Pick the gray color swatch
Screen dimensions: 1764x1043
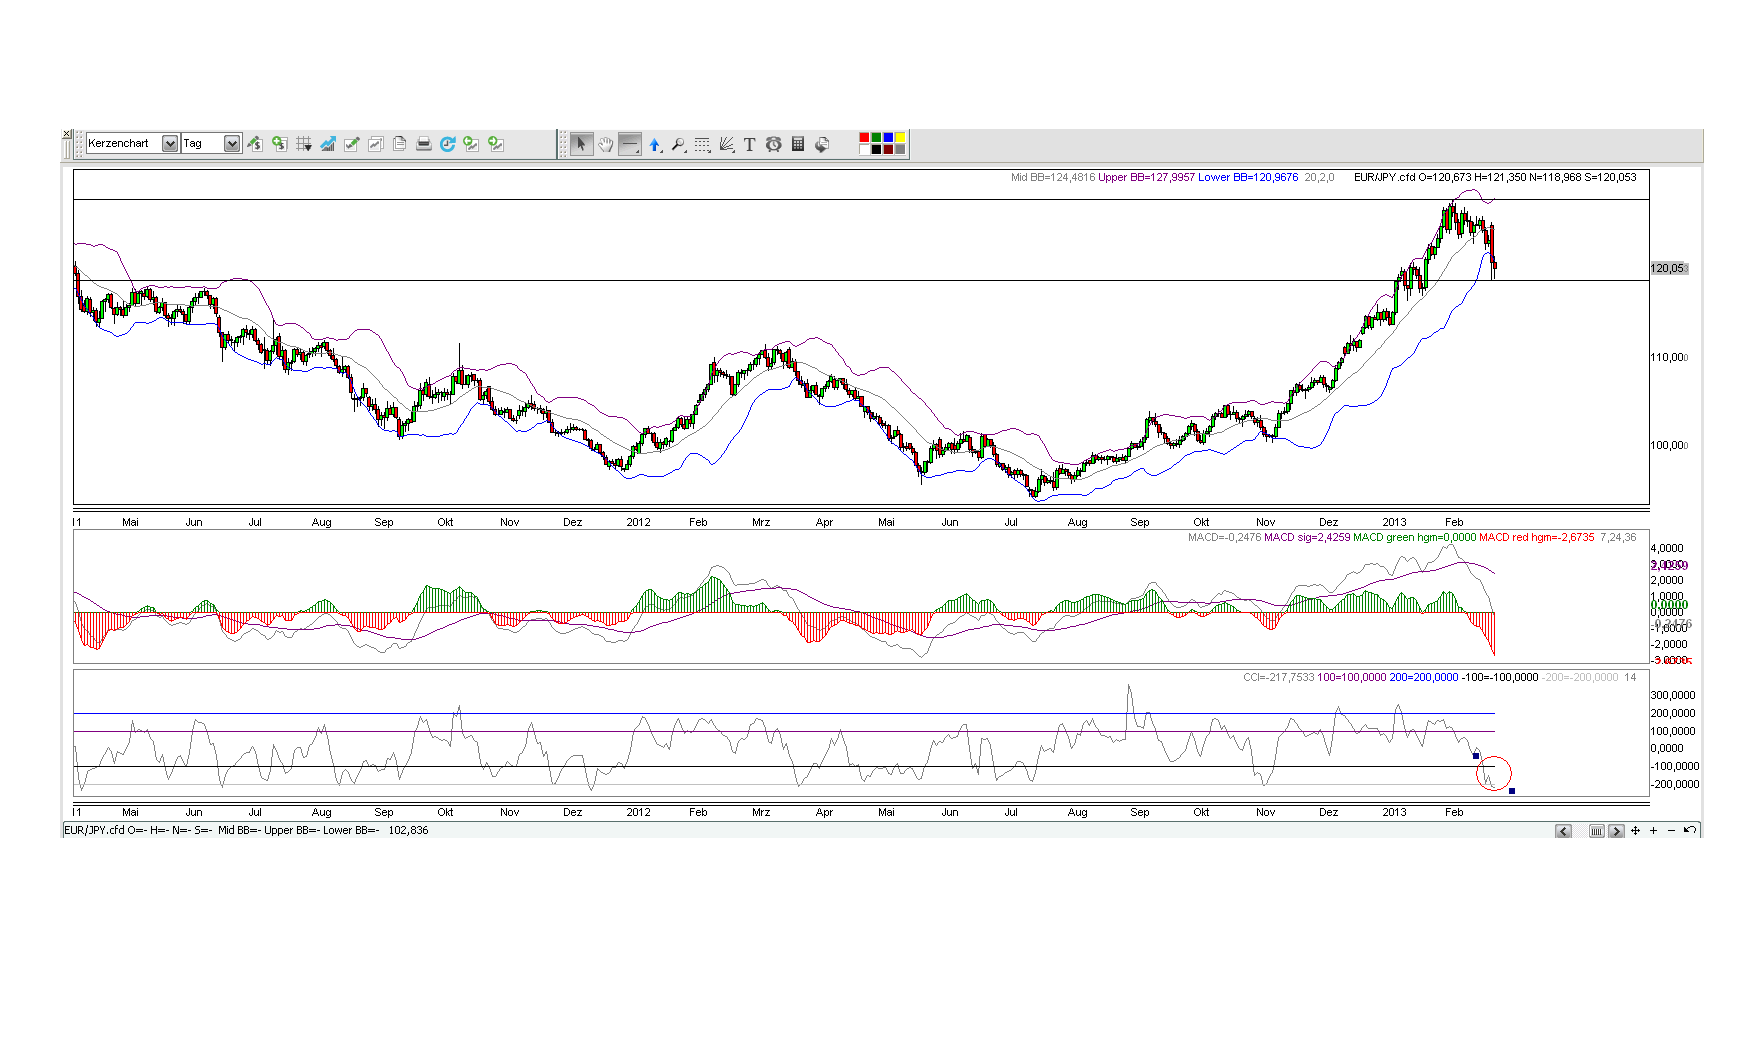click(900, 149)
